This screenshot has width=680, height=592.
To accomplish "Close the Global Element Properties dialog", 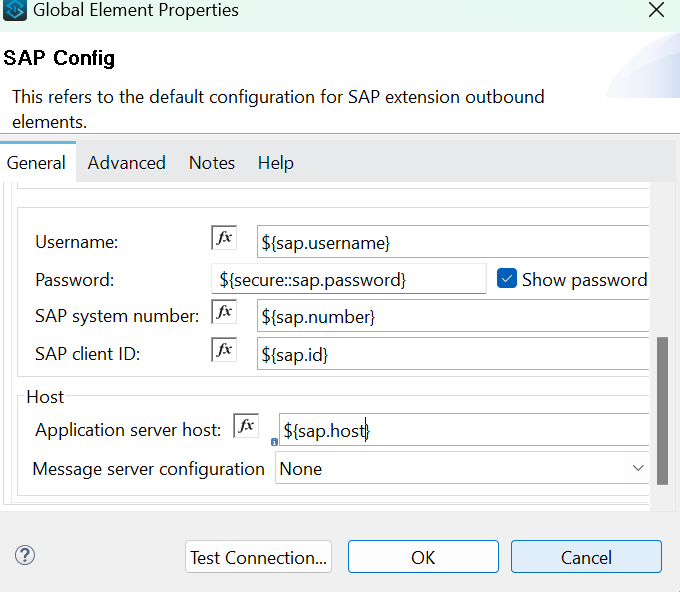I will click(x=656, y=11).
